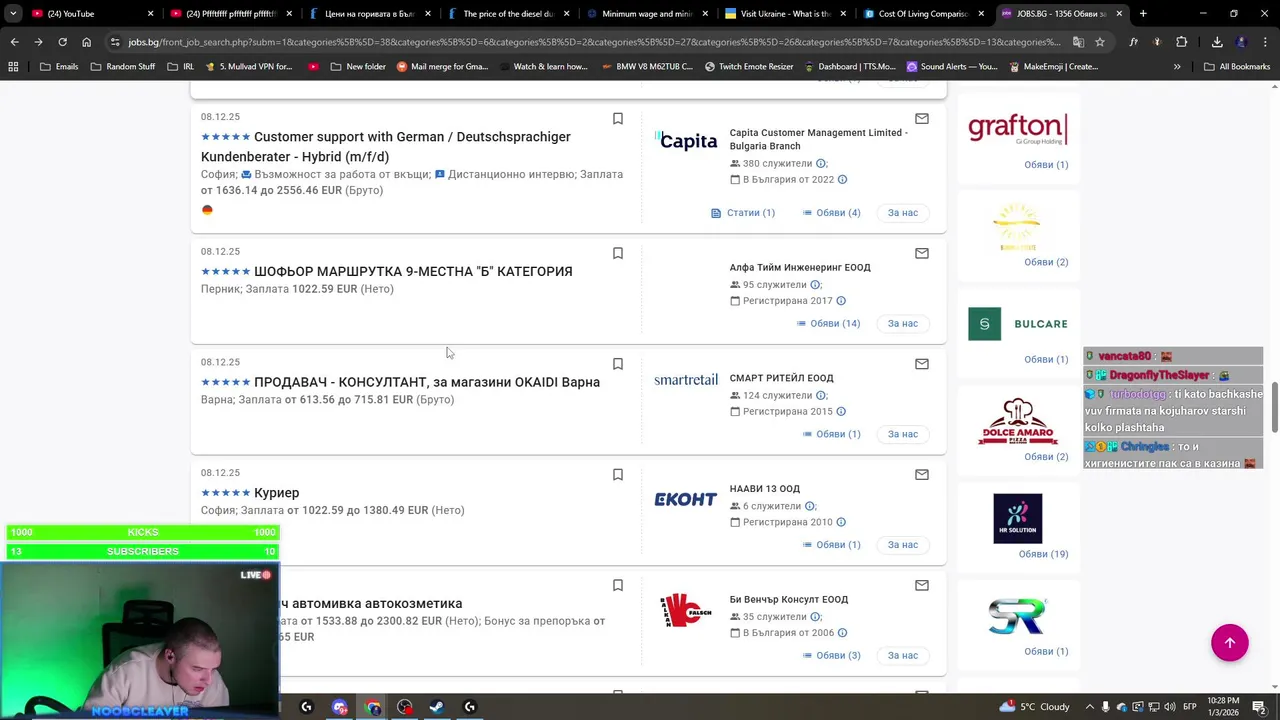The width and height of the screenshot is (1280, 720).
Task: Open Capita Статии (1) link
Action: click(x=743, y=213)
